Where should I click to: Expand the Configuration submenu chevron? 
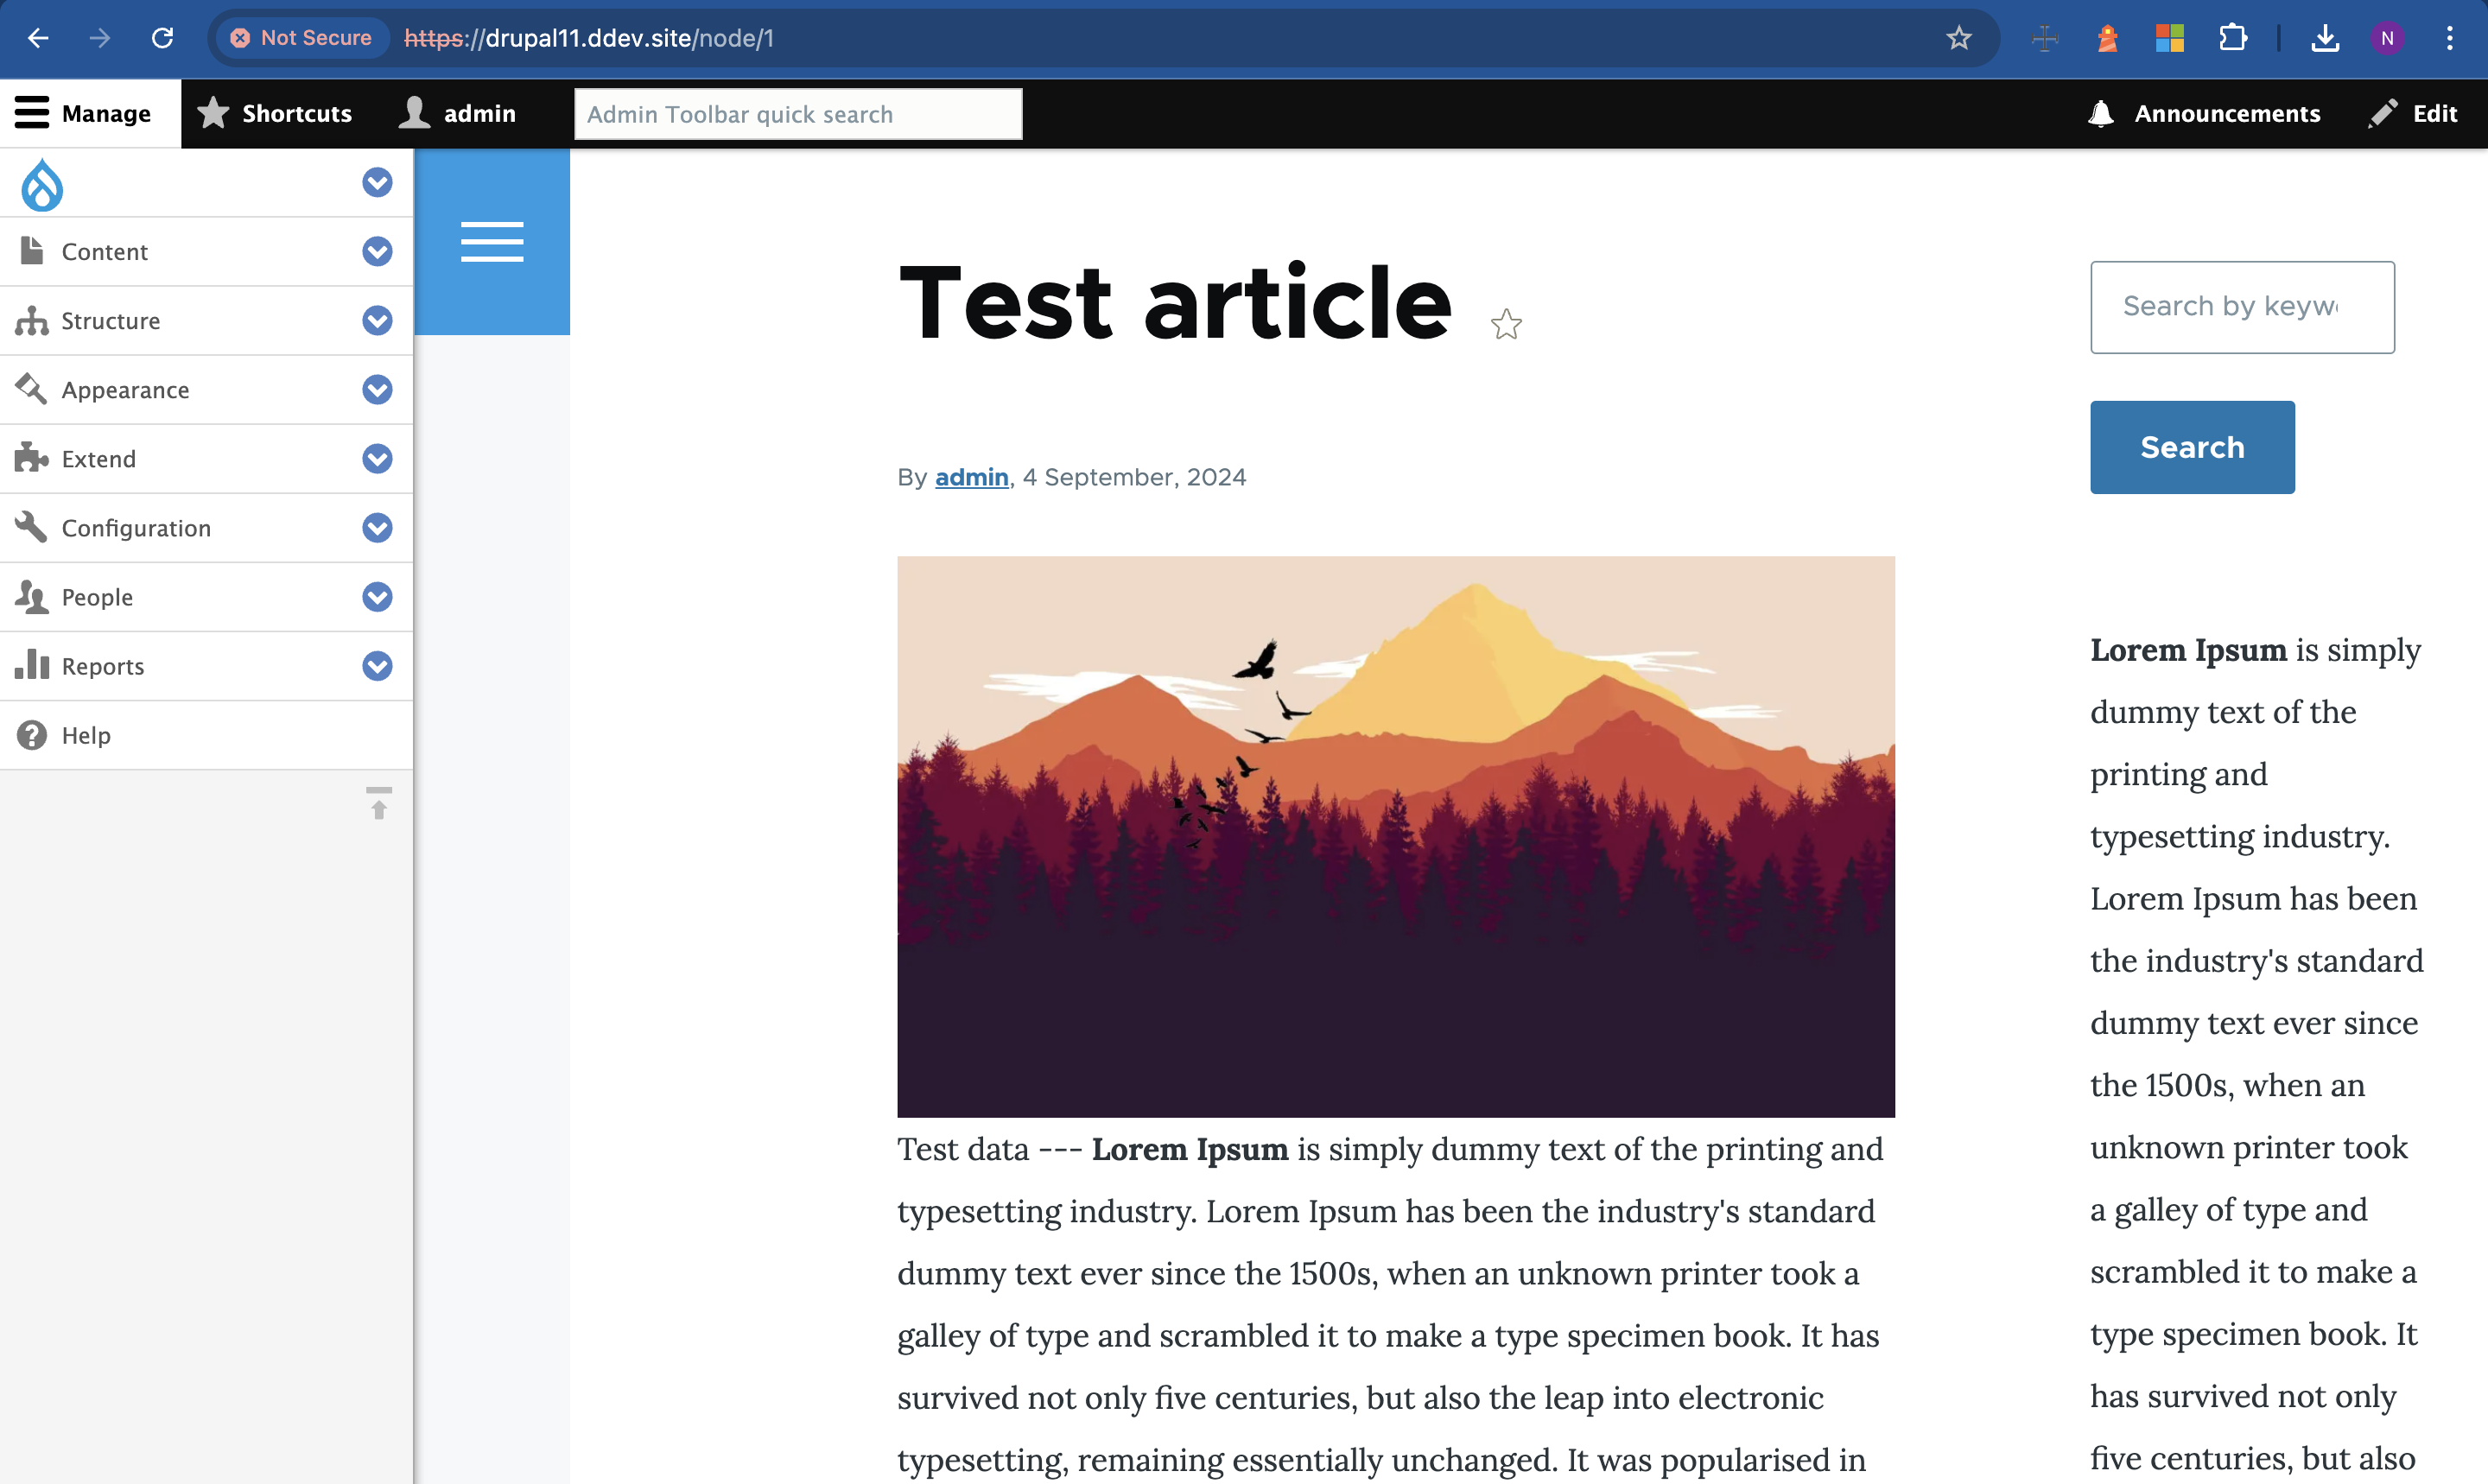coord(377,527)
